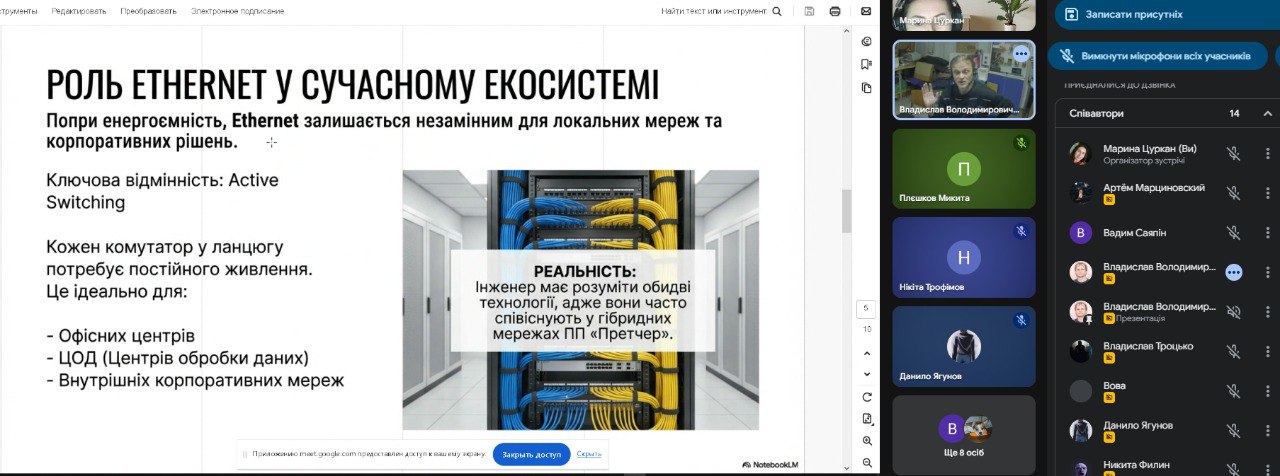
Task: Open the bookmarks panel icon in the sidebar
Action: tap(866, 64)
